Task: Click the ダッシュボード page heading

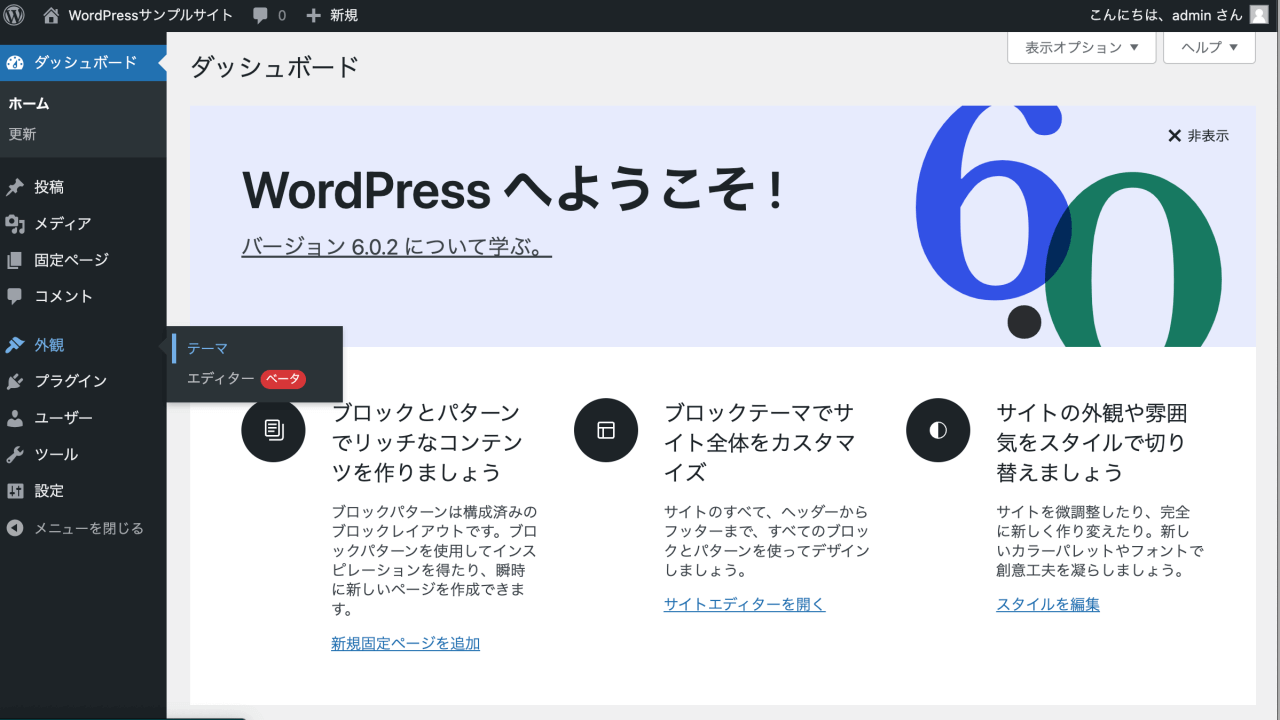Action: [274, 67]
